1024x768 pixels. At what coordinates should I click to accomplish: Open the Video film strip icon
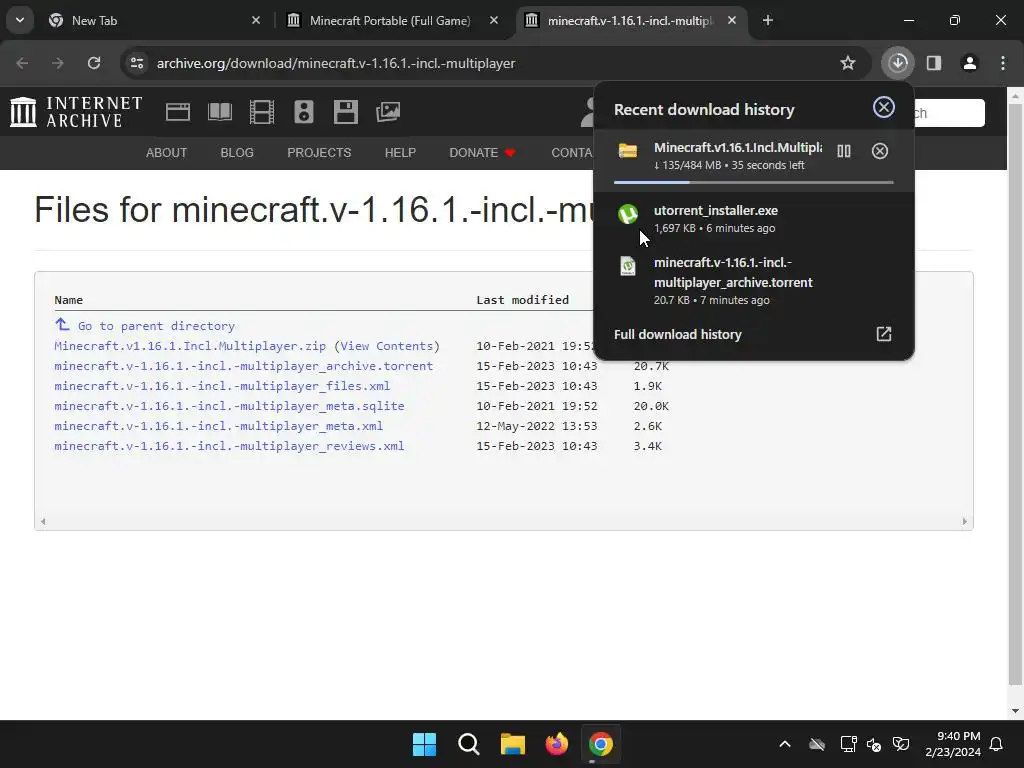click(262, 112)
